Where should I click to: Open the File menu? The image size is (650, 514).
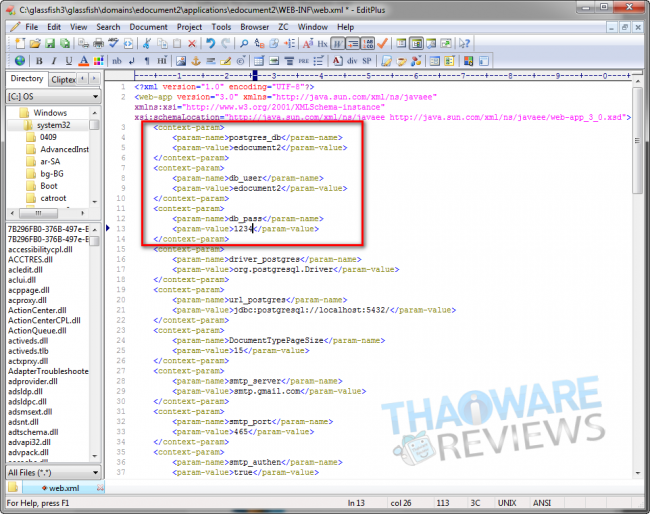click(x=32, y=27)
